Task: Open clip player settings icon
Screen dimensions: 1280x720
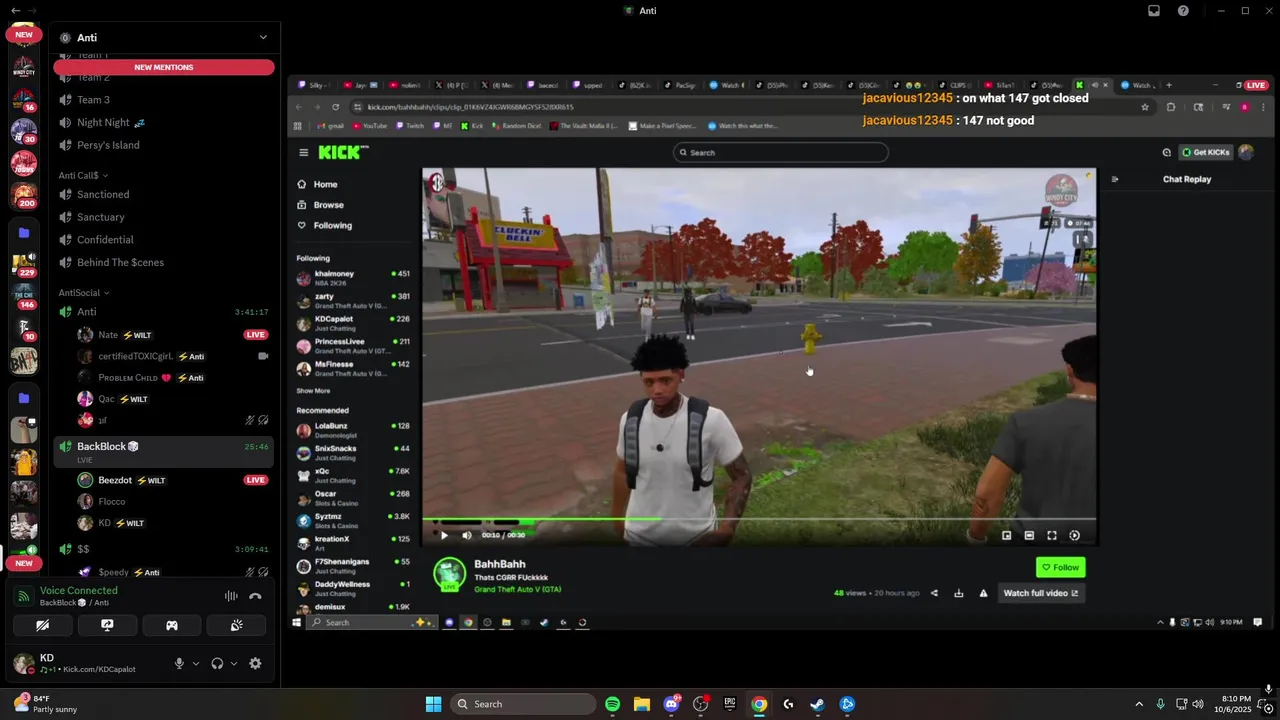Action: click(x=1075, y=535)
